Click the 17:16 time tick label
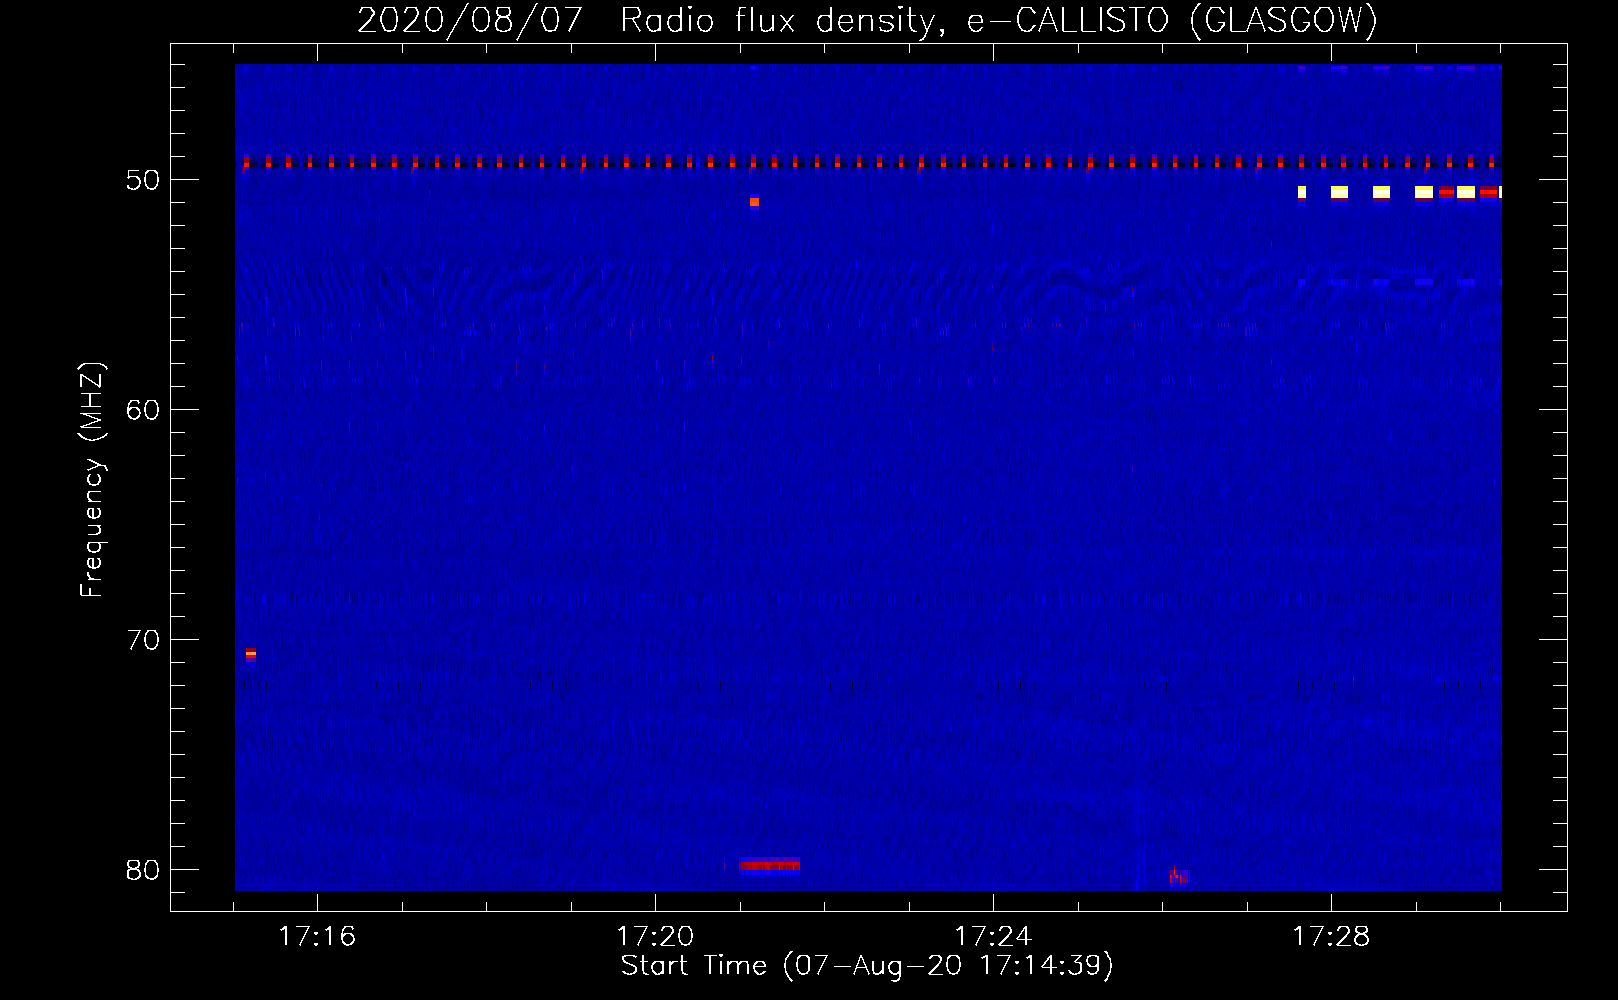Viewport: 1618px width, 1000px height. 317,937
